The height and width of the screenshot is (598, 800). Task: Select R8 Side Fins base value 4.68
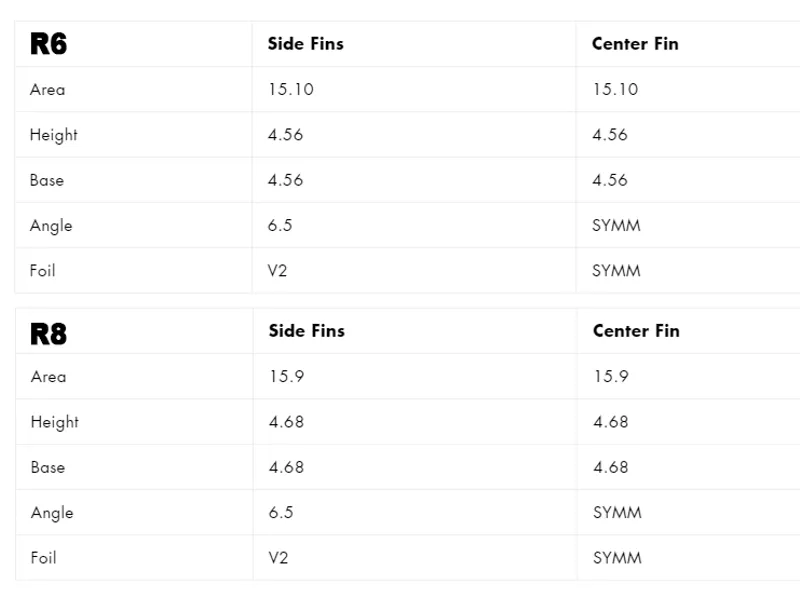click(286, 467)
